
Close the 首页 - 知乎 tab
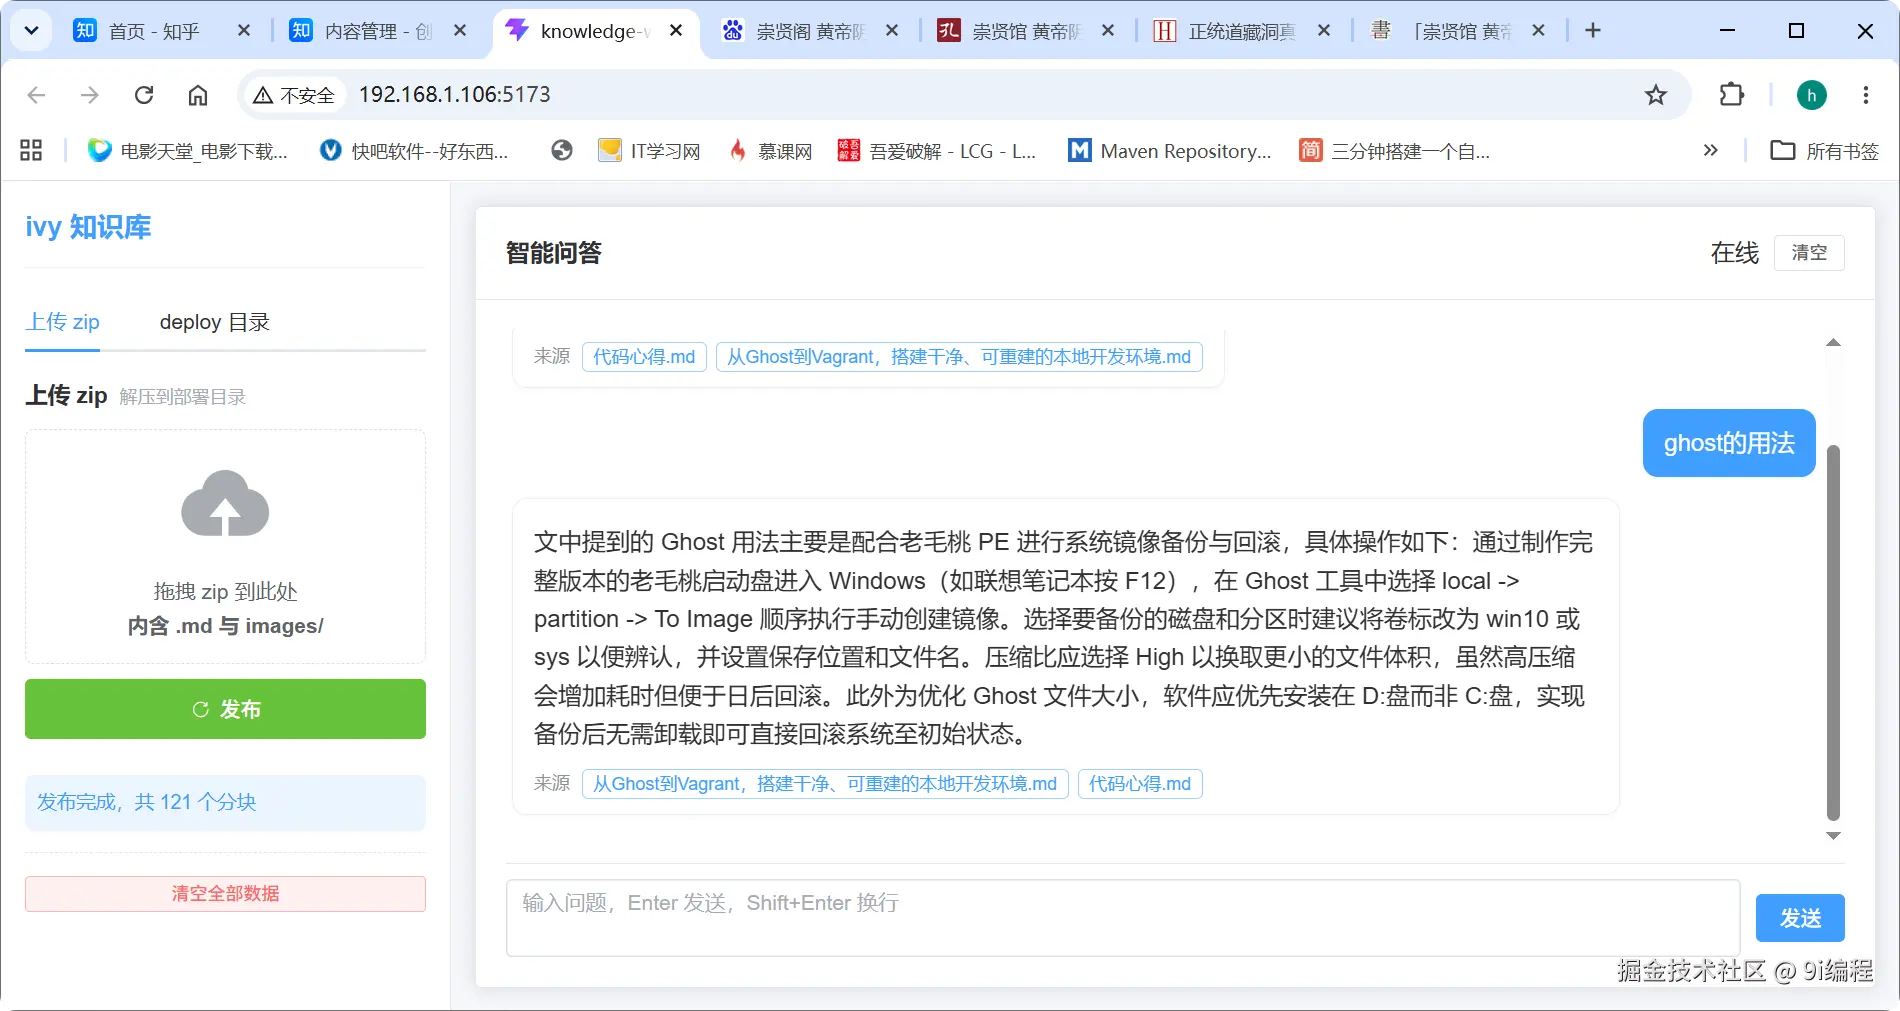[x=243, y=31]
